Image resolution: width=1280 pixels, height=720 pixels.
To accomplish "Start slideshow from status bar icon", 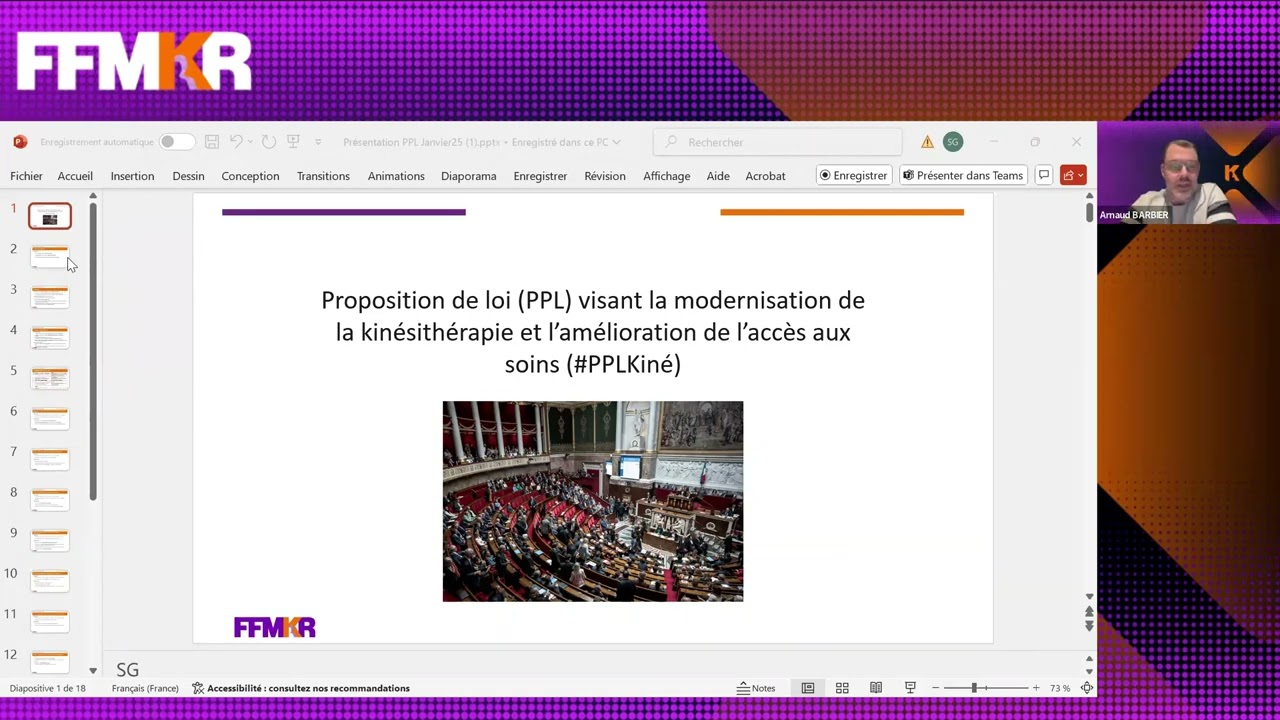I will coord(910,688).
